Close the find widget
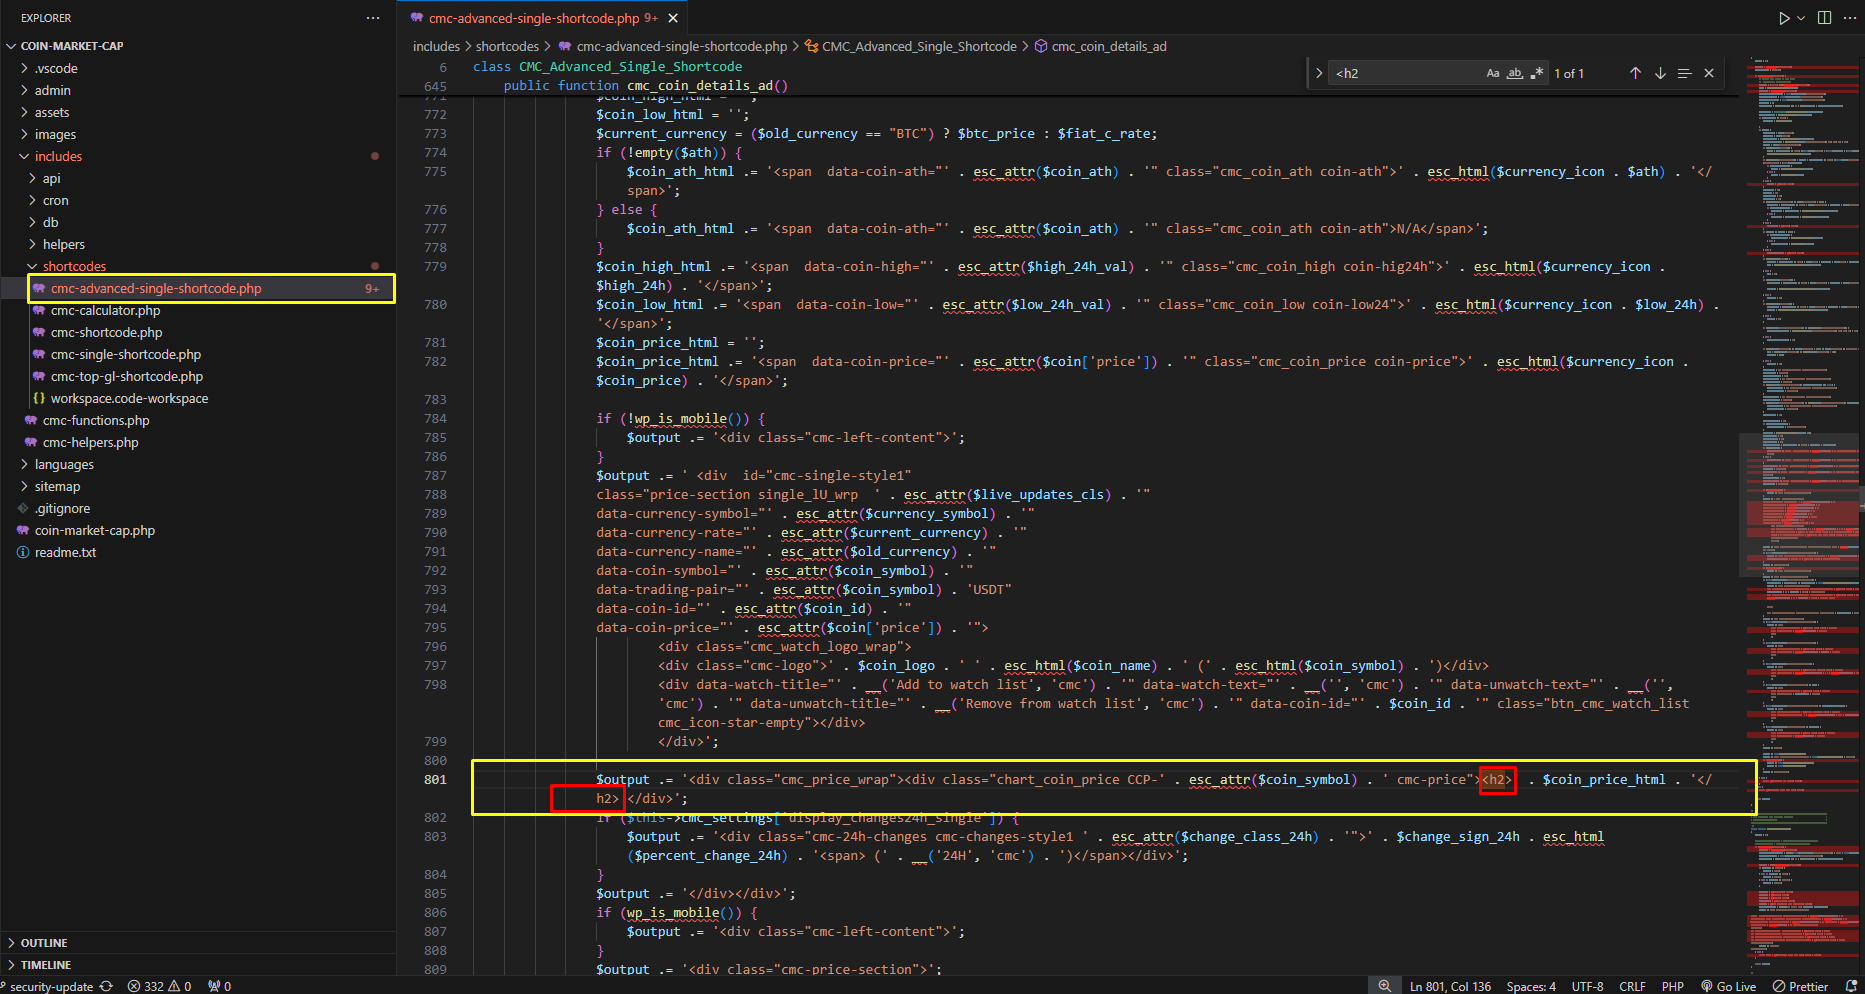The height and width of the screenshot is (994, 1865). (x=1709, y=73)
